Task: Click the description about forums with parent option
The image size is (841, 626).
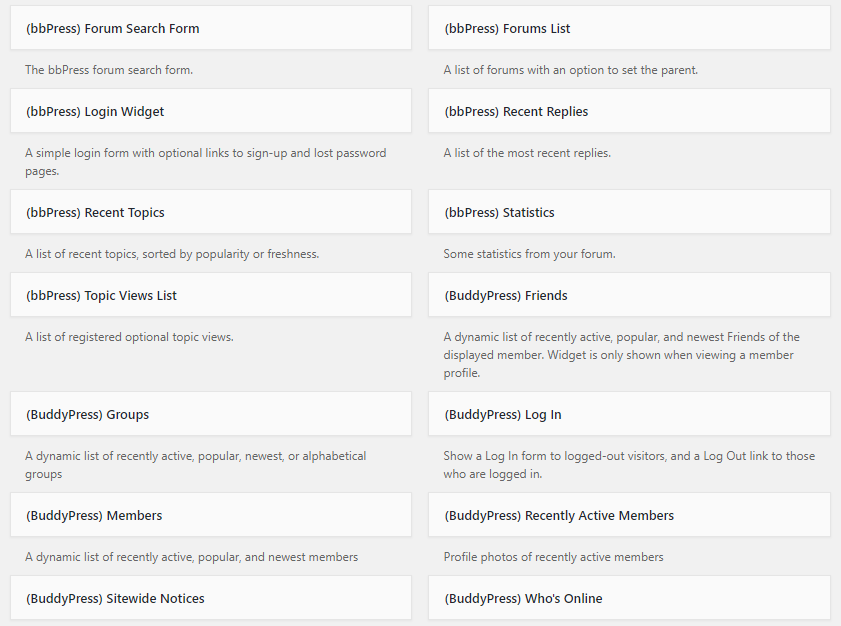Action: pos(571,70)
